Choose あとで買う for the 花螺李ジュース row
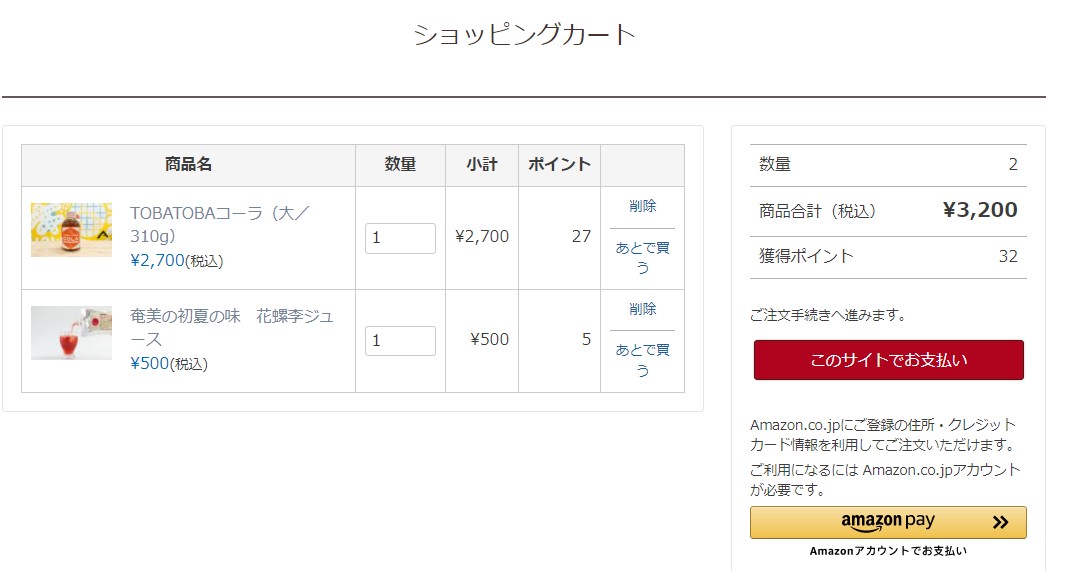1091x571 pixels. [x=643, y=360]
